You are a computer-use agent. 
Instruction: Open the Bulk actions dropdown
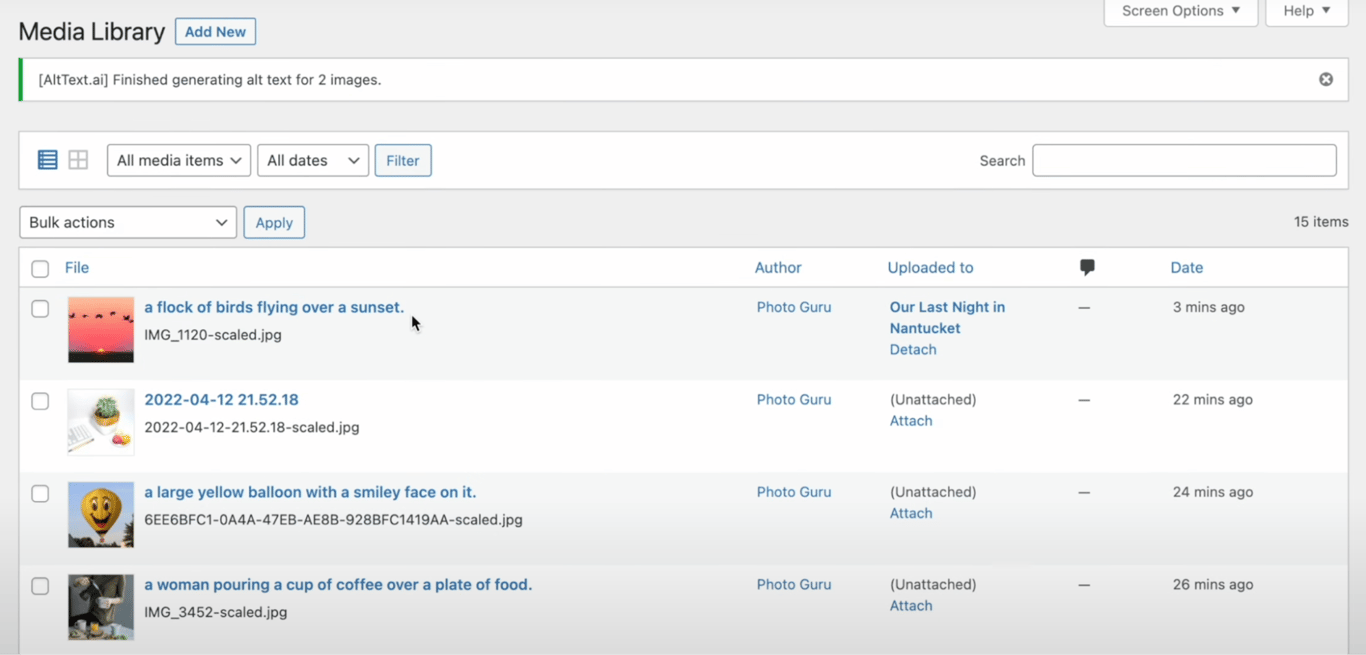pos(127,222)
